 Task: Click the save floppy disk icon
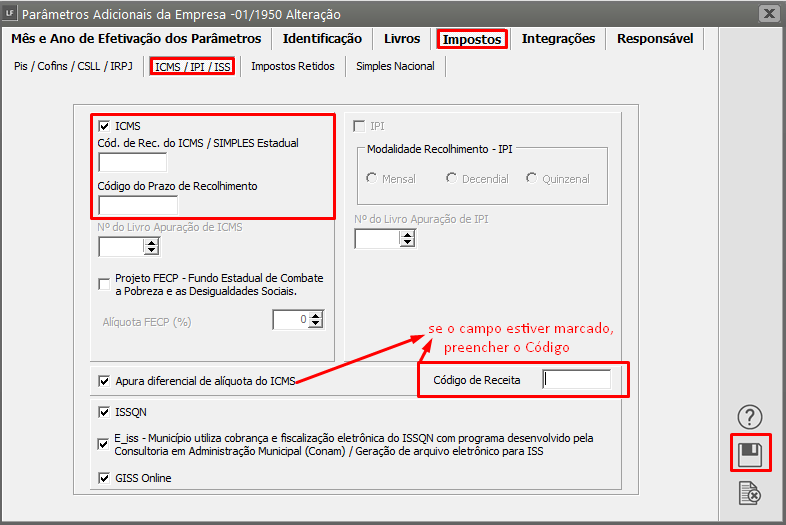coord(750,455)
